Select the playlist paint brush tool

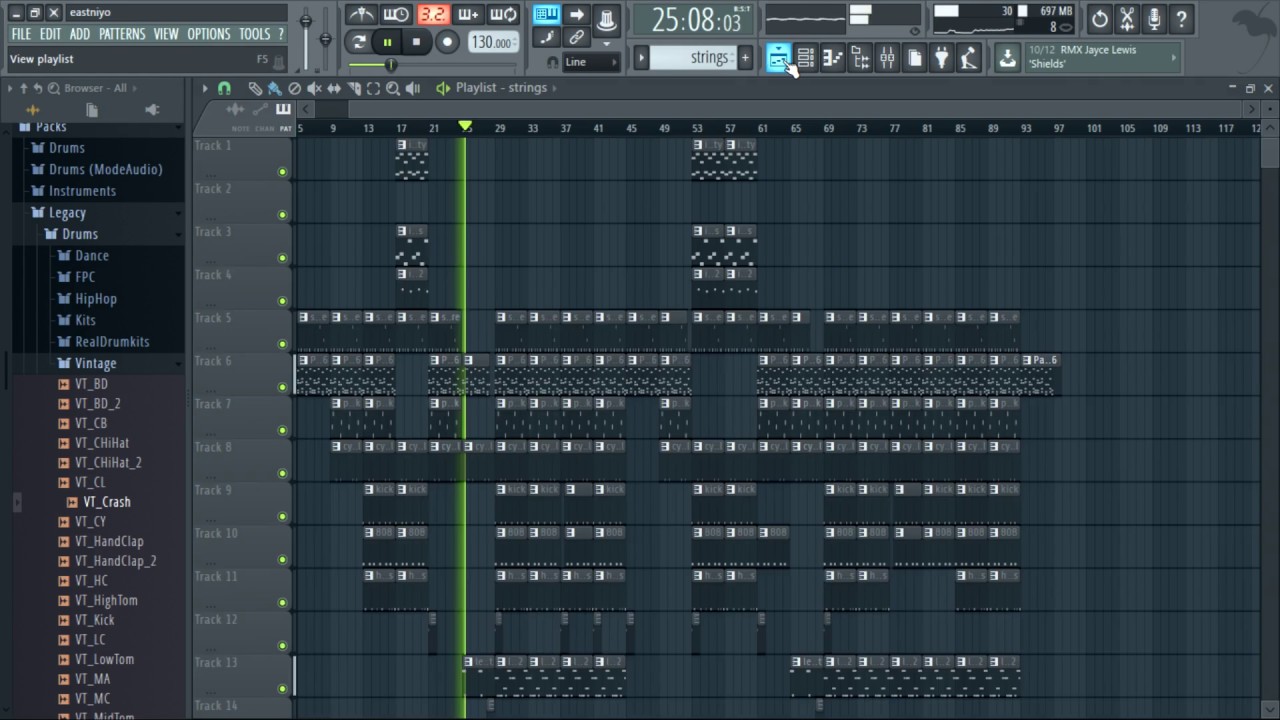[x=274, y=88]
